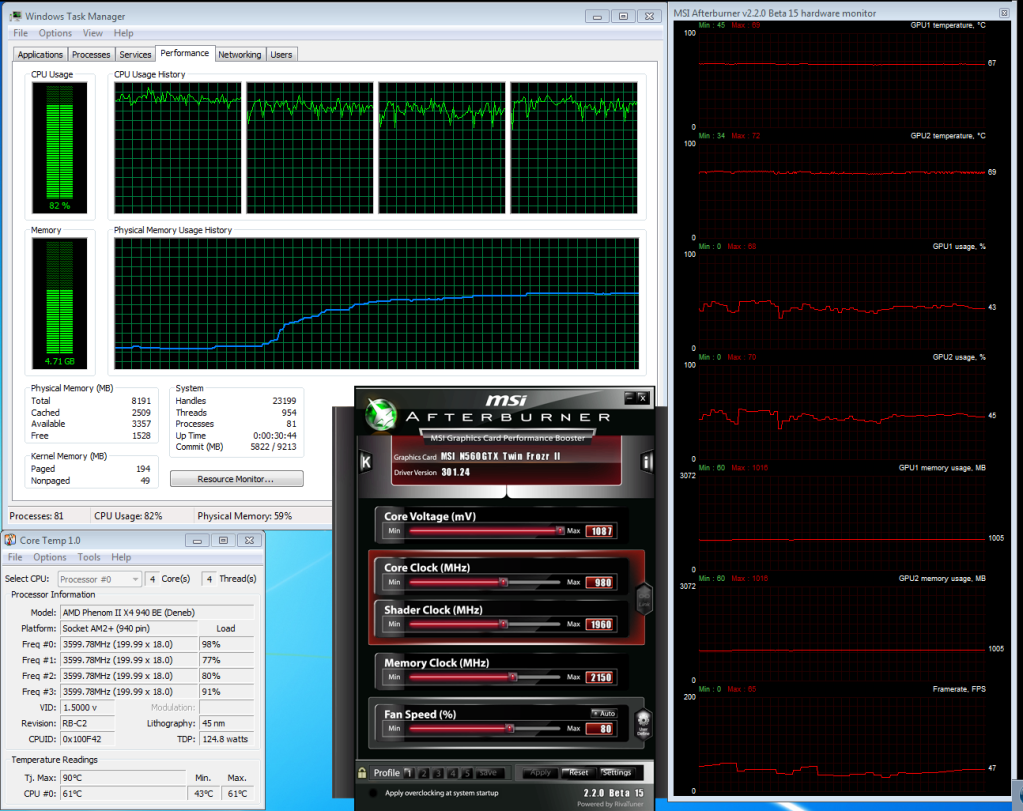This screenshot has width=1023, height=811.
Task: Open Core Temp Tools menu
Action: 89,557
